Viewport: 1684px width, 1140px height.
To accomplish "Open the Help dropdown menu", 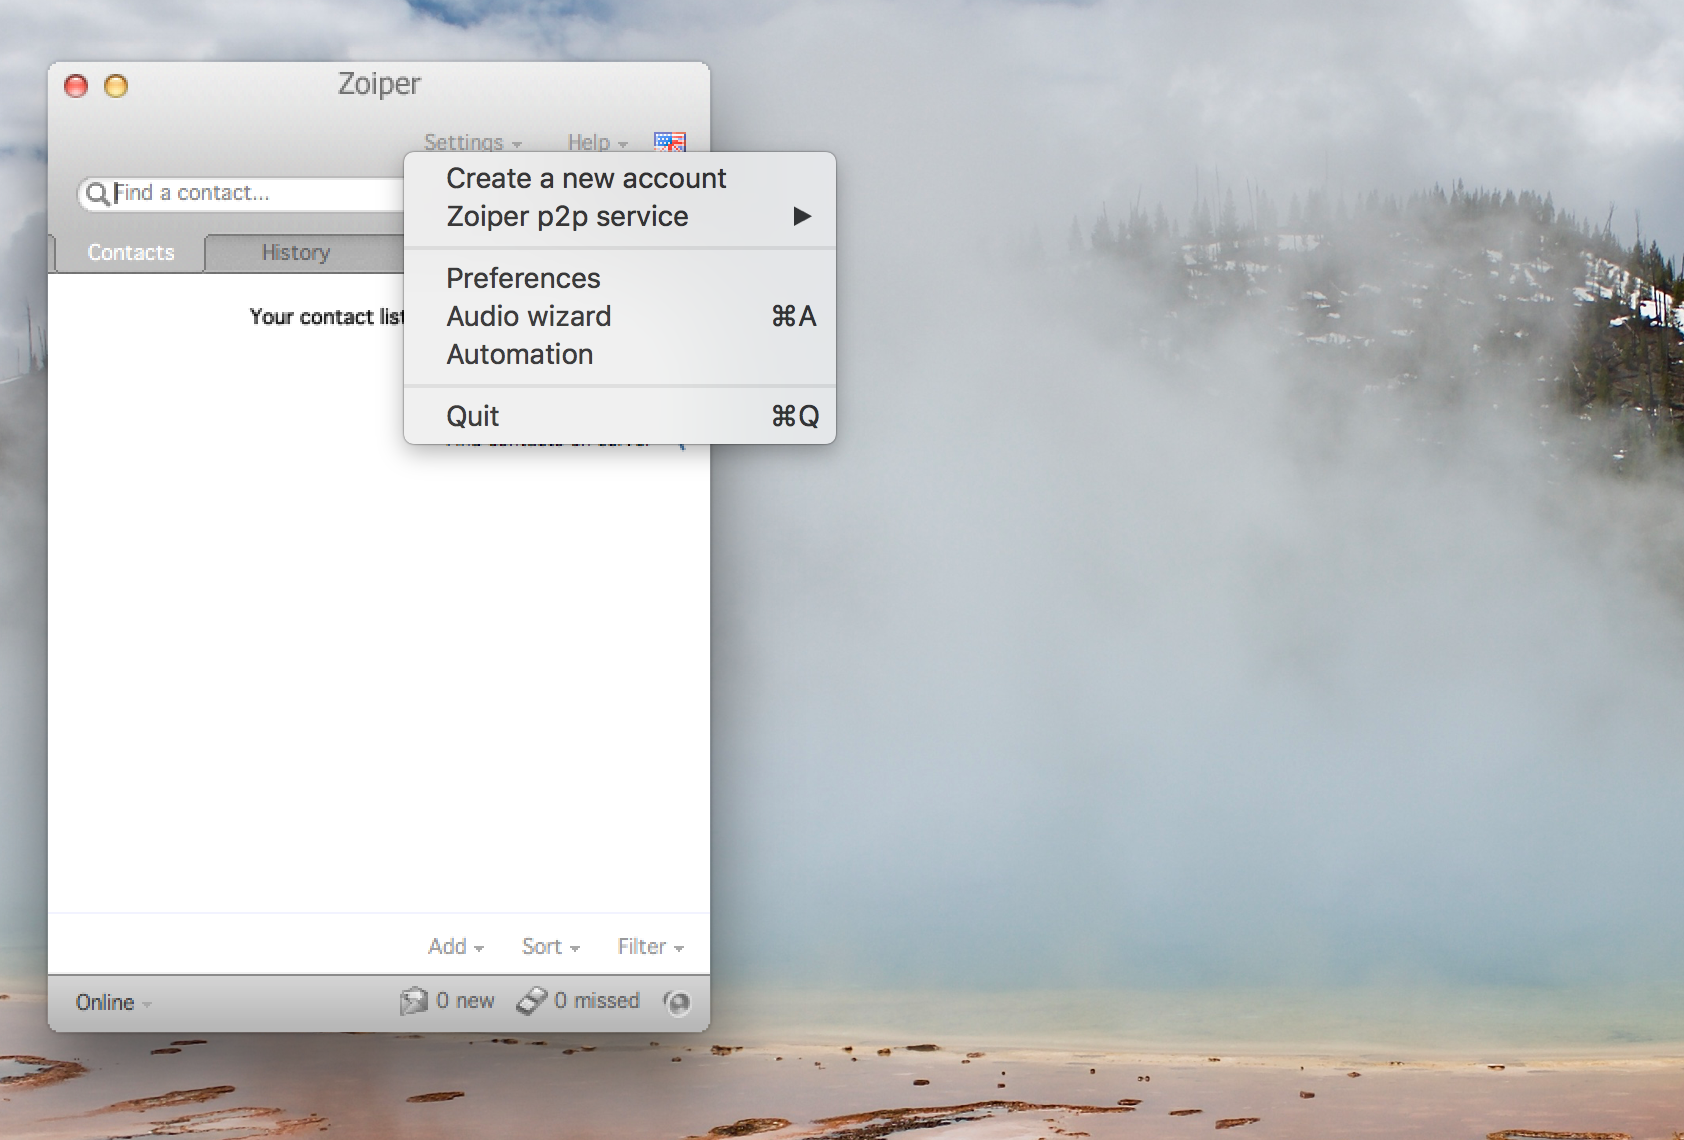I will coord(597,142).
